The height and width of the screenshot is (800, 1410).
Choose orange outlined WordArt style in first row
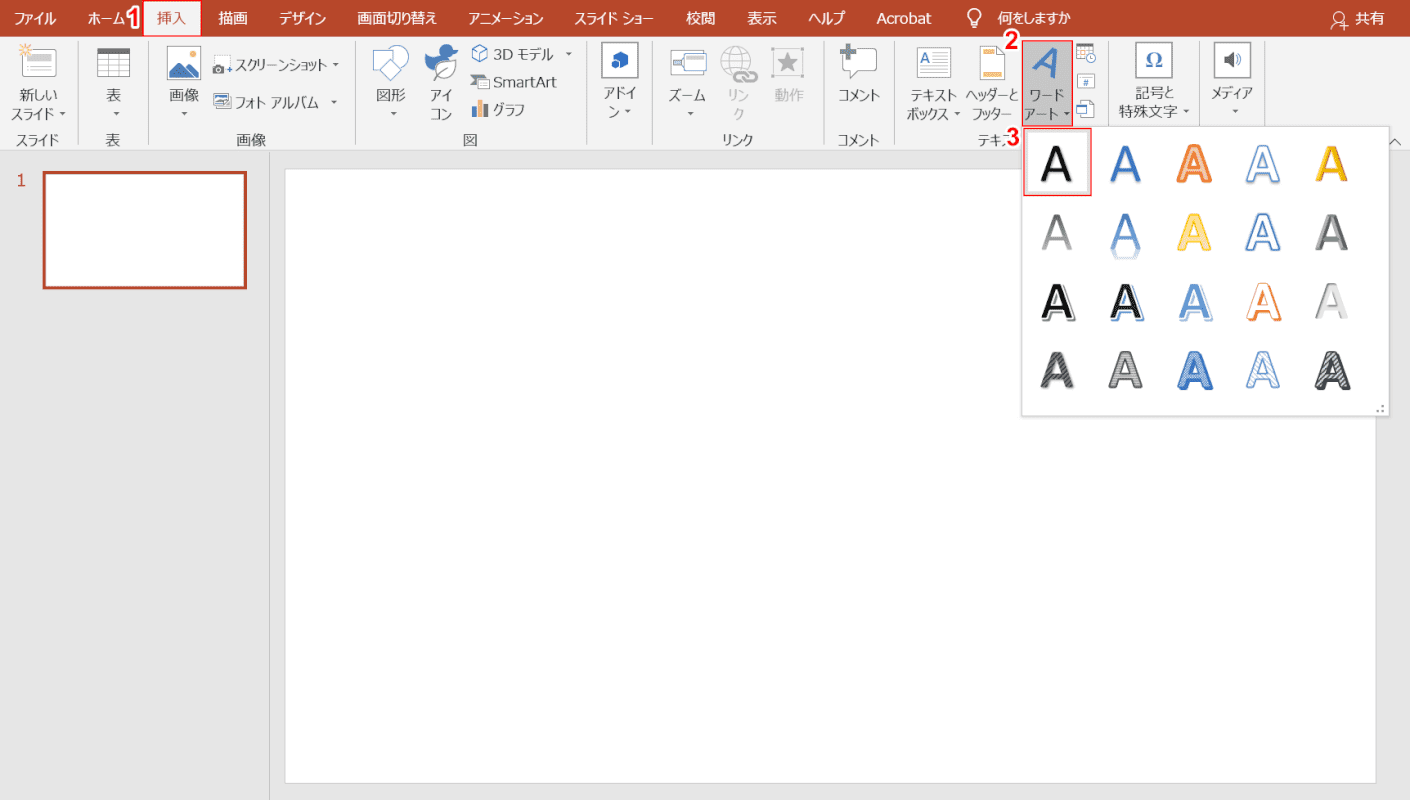coord(1195,163)
